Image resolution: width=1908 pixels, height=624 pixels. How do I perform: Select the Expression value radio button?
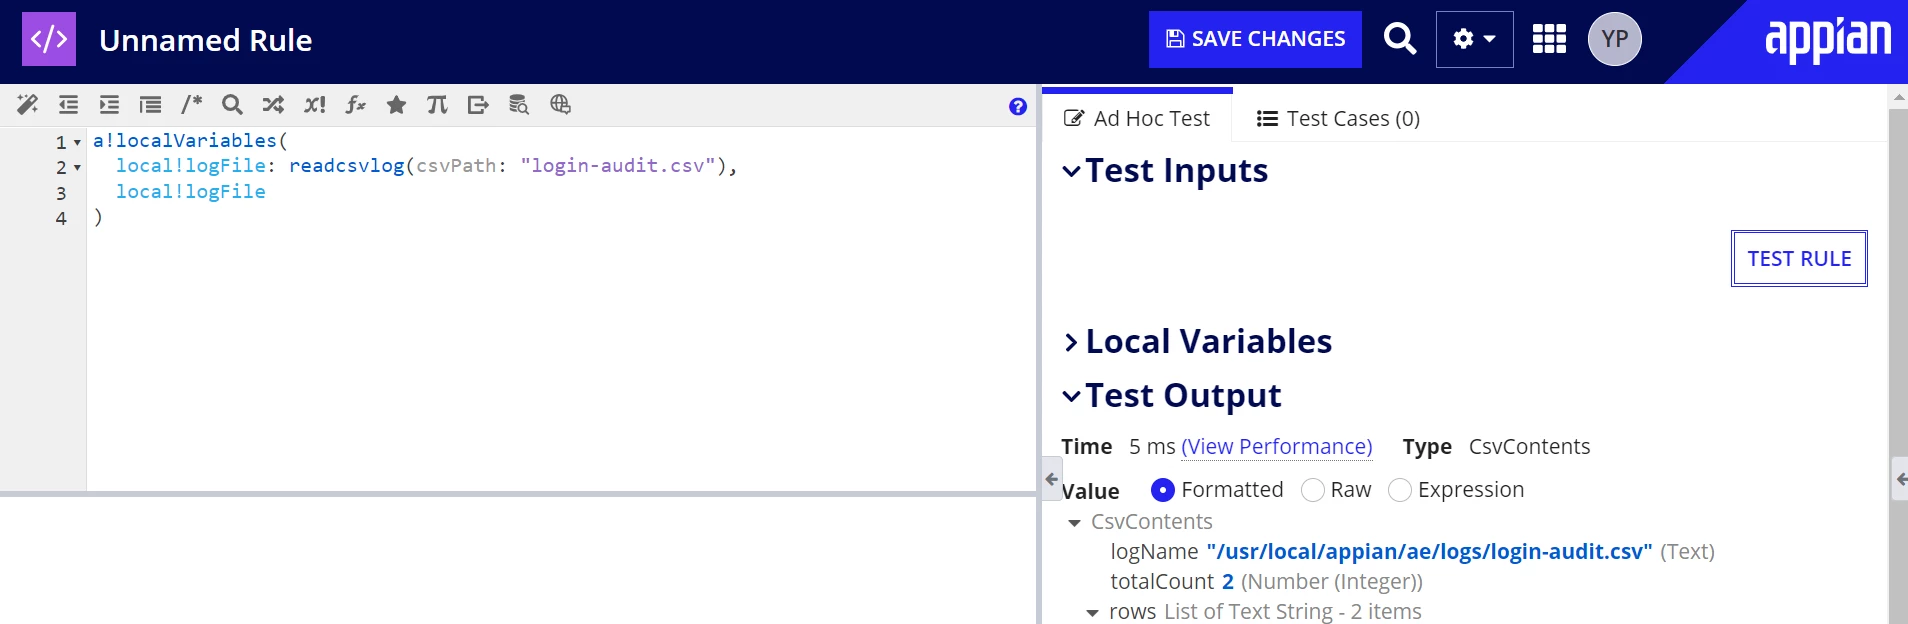1400,490
